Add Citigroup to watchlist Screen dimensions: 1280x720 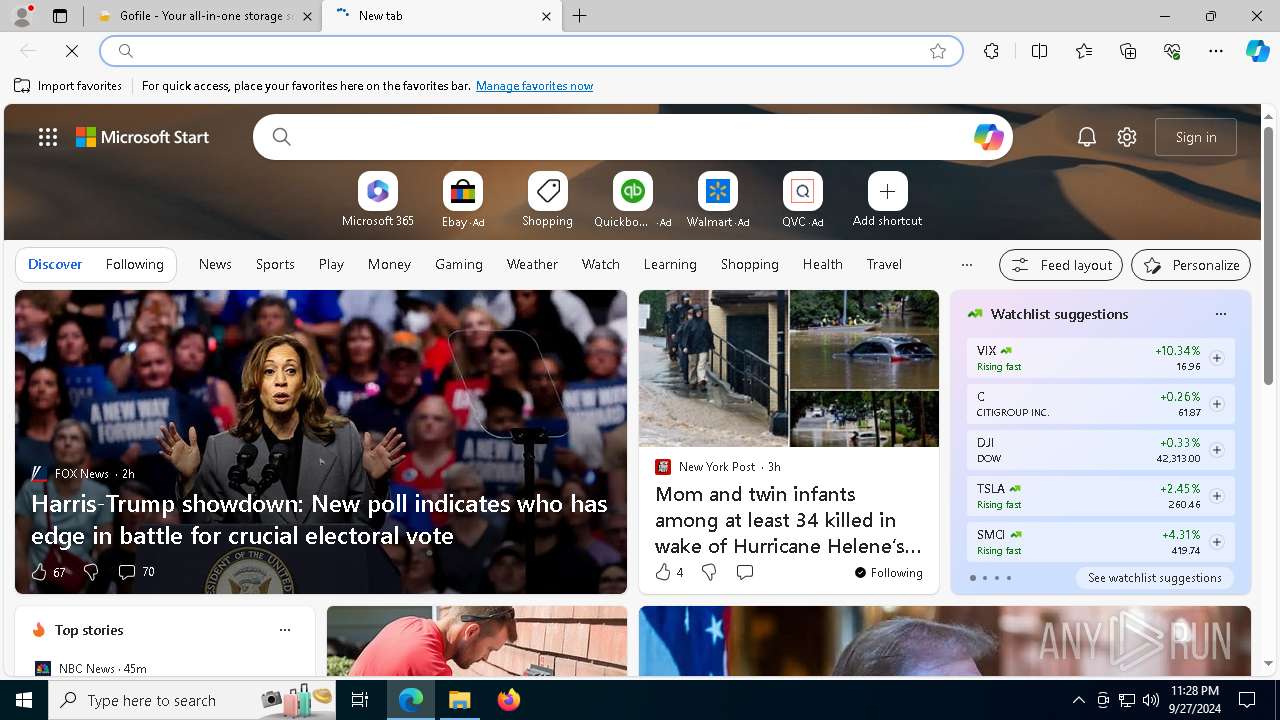1216,404
